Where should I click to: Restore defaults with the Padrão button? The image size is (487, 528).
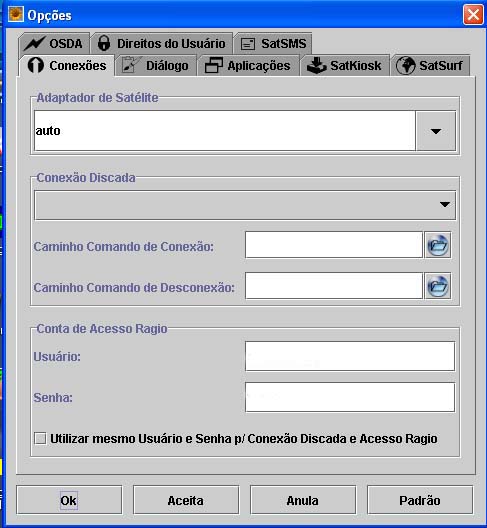click(x=420, y=500)
